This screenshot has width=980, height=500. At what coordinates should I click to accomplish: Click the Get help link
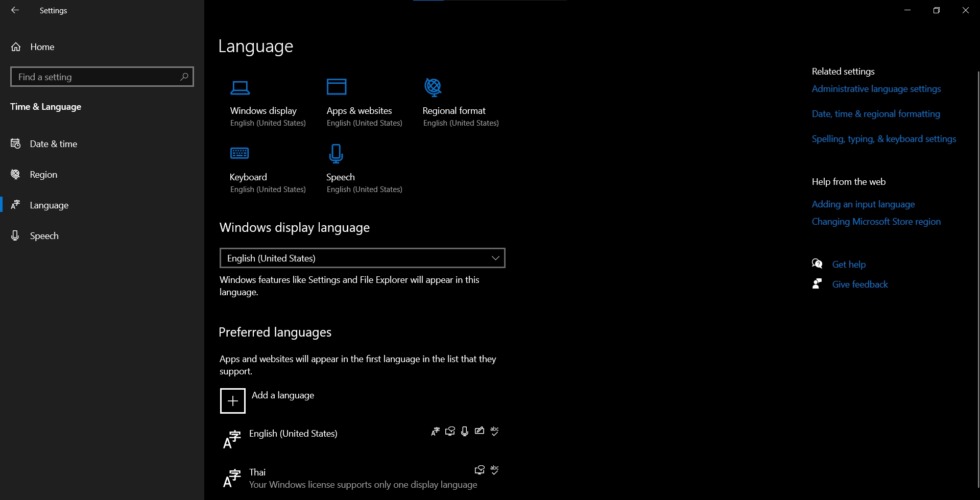click(849, 264)
